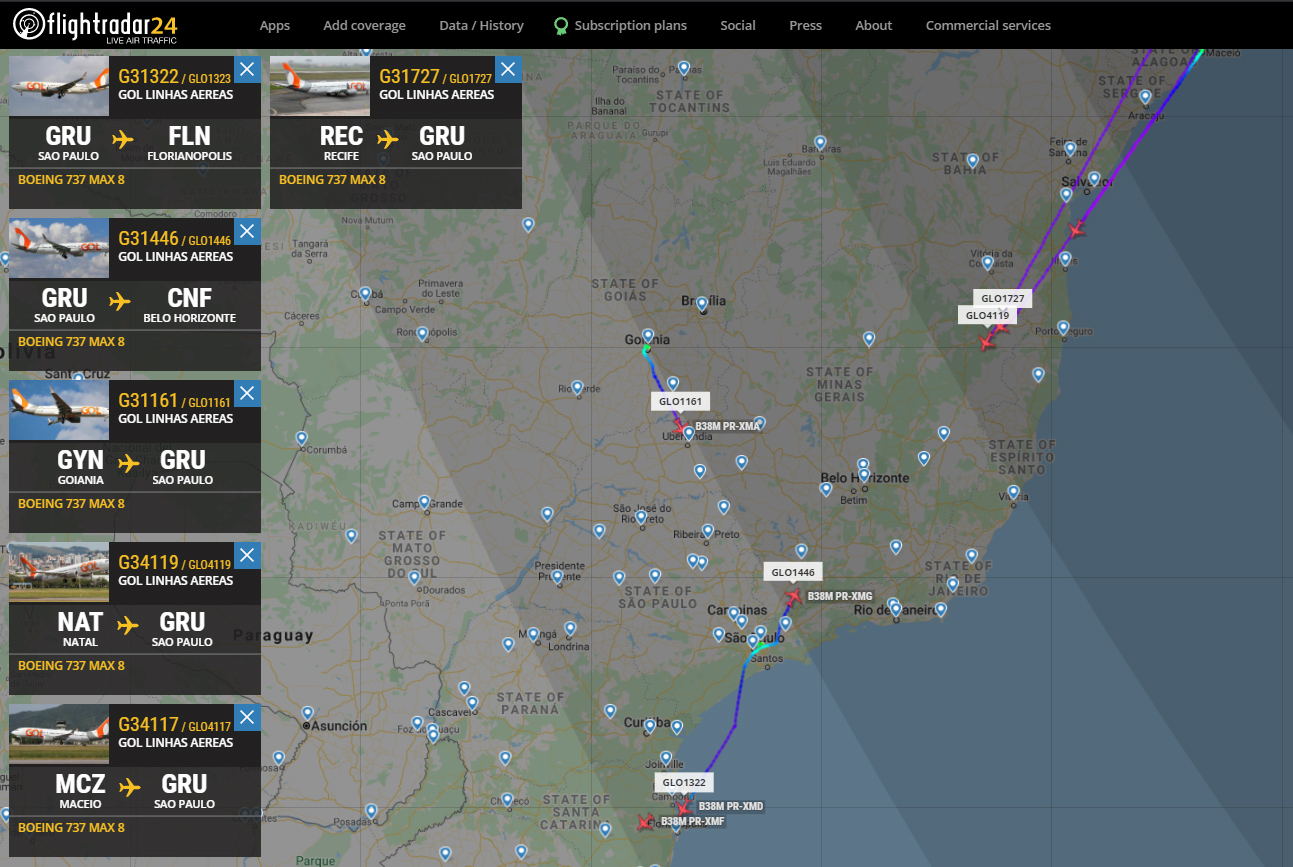
Task: Select flight number G31727 heading
Action: [x=409, y=76]
